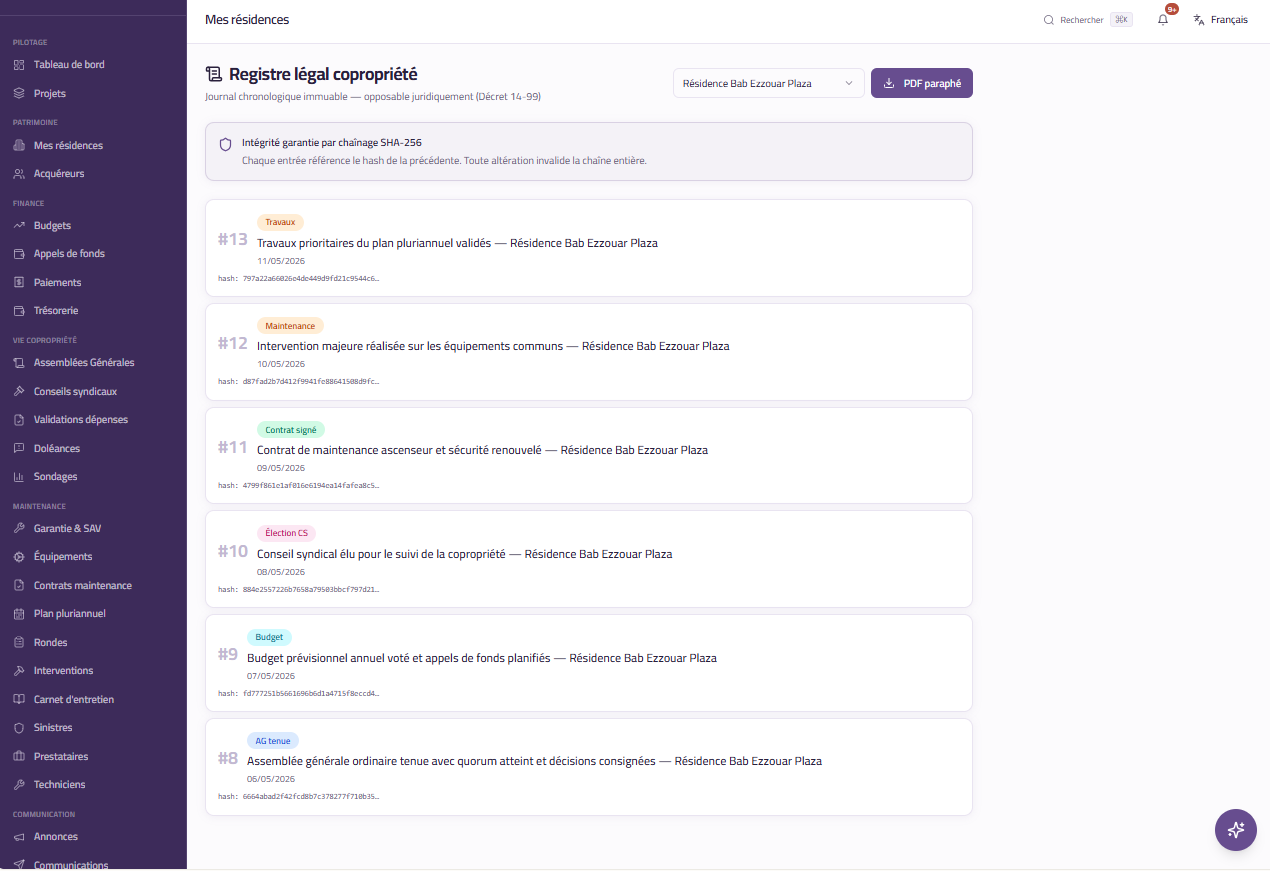Click the Projets layers icon
The height and width of the screenshot is (871, 1270).
[x=19, y=93]
